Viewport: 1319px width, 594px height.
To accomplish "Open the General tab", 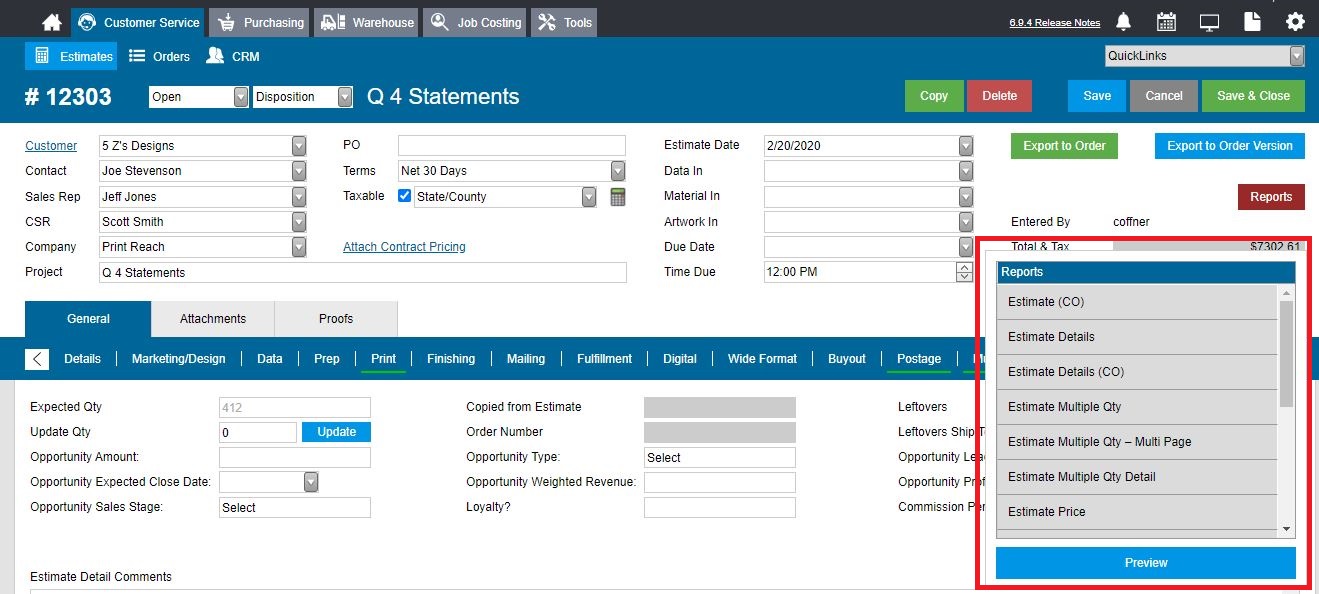I will [88, 319].
